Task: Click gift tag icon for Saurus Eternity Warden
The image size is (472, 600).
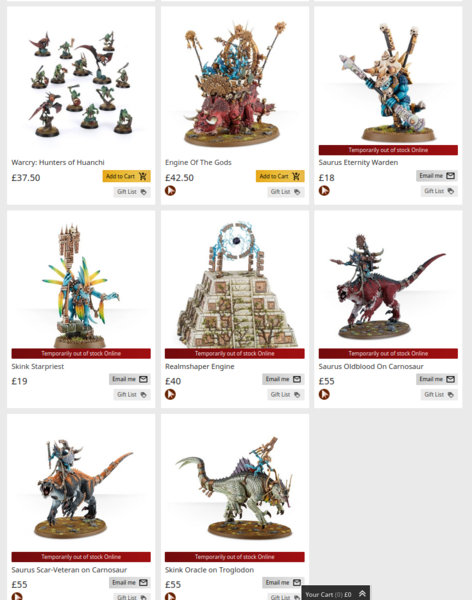Action: tap(451, 191)
